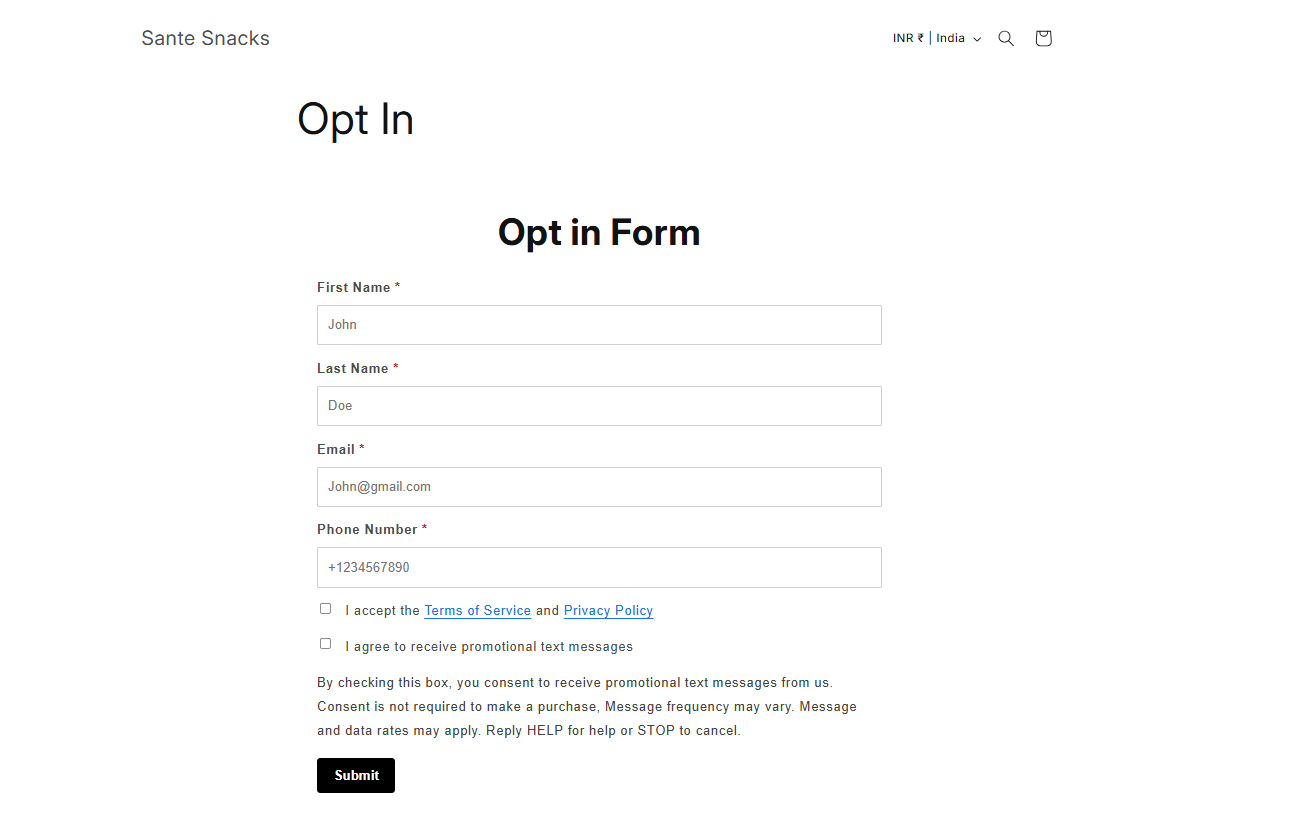The image size is (1302, 816).
Task: Open the Privacy Policy link
Action: click(608, 611)
